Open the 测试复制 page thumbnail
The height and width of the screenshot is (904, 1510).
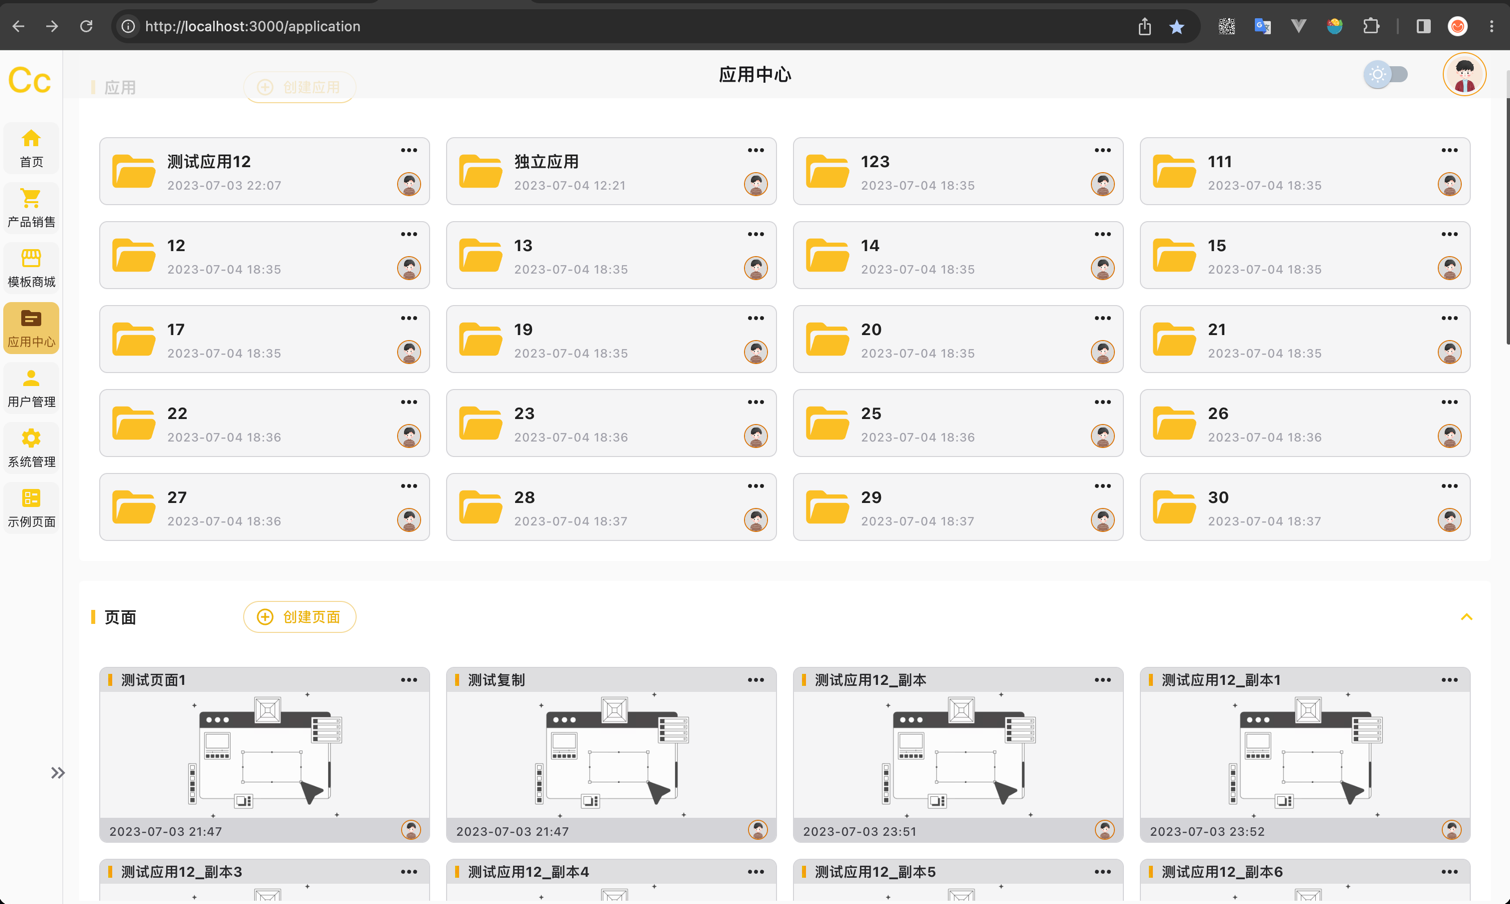click(x=612, y=755)
